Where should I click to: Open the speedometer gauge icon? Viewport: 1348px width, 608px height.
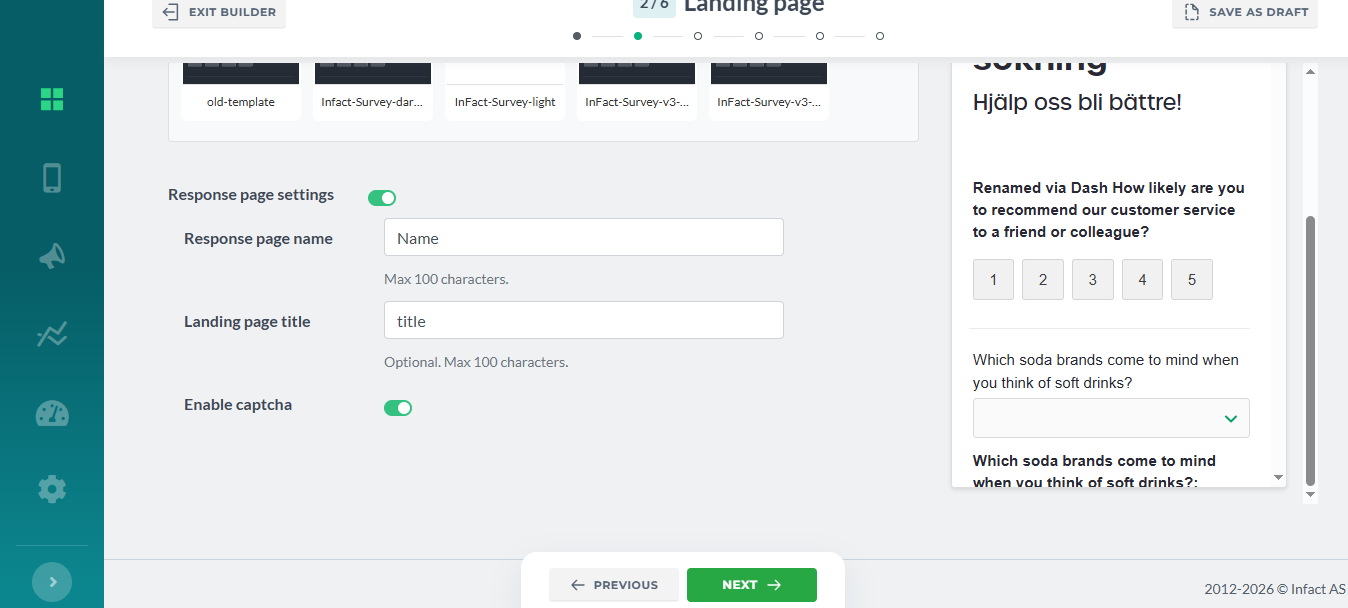tap(52, 413)
